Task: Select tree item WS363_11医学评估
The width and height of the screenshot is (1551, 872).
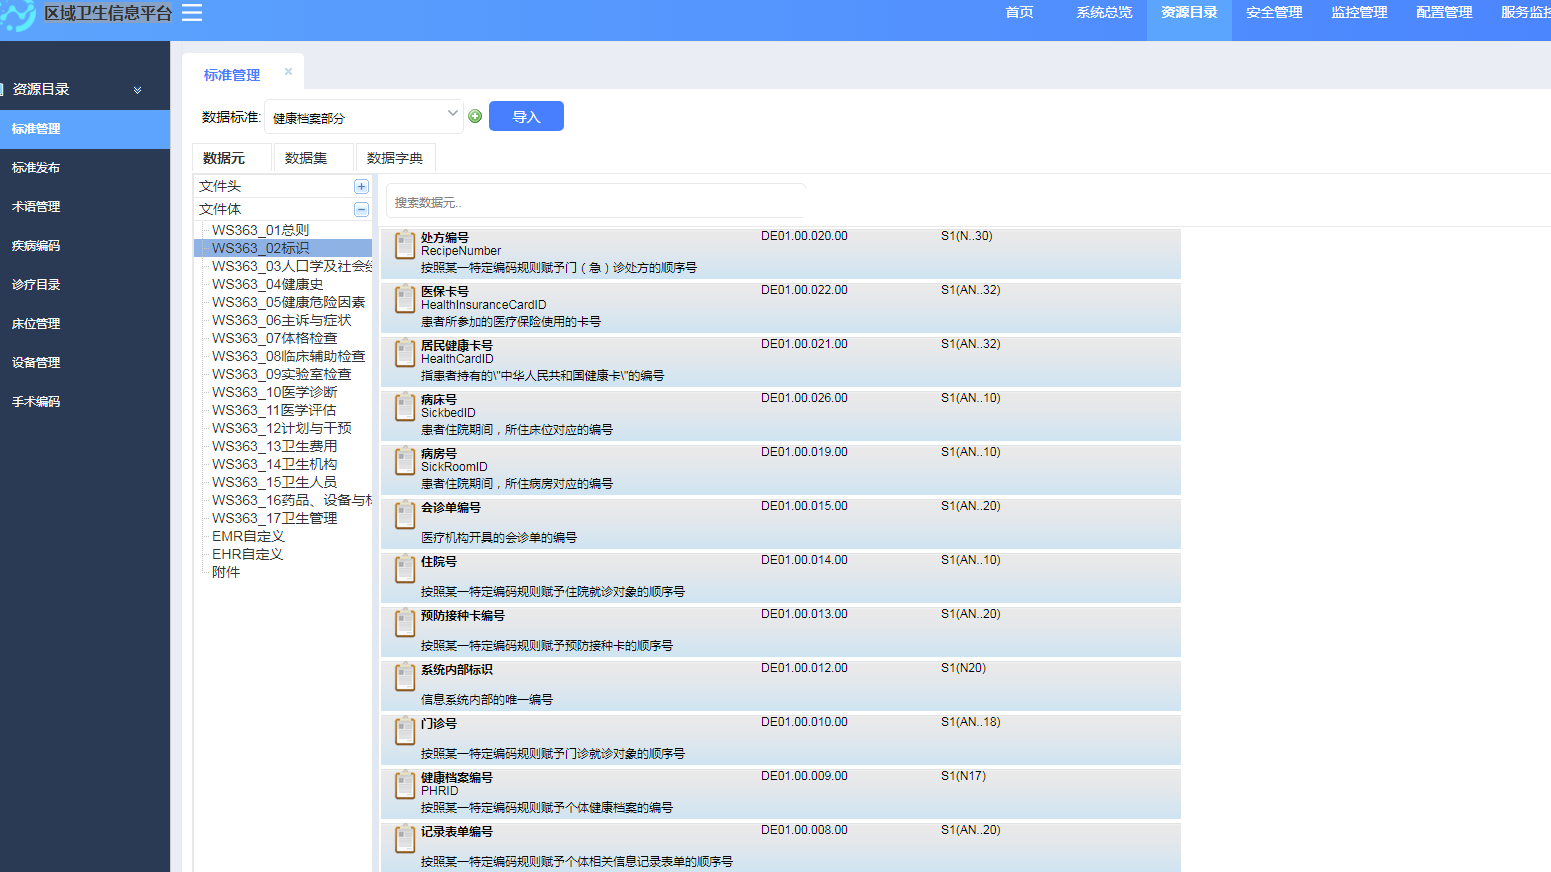Action: 274,410
